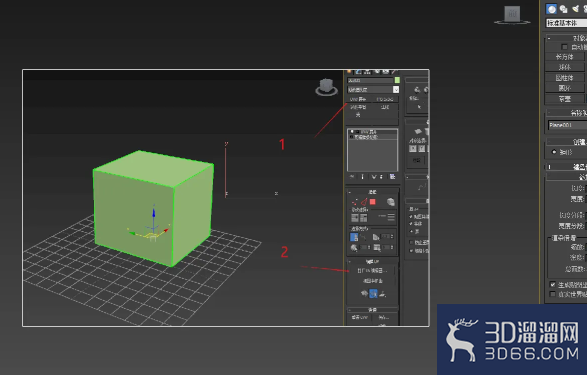This screenshot has height=375, width=587.
Task: Click the 圆环 (Torus) button
Action: click(565, 88)
